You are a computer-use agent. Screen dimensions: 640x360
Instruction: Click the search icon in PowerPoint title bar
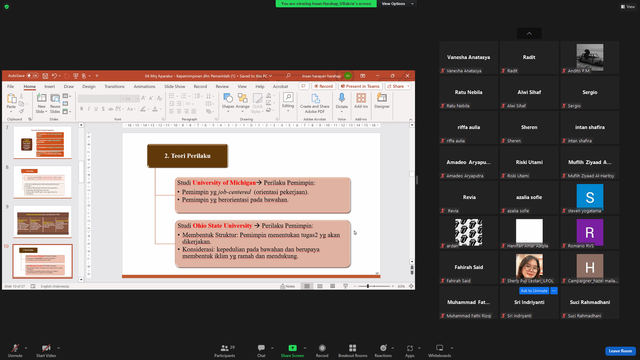[288, 76]
